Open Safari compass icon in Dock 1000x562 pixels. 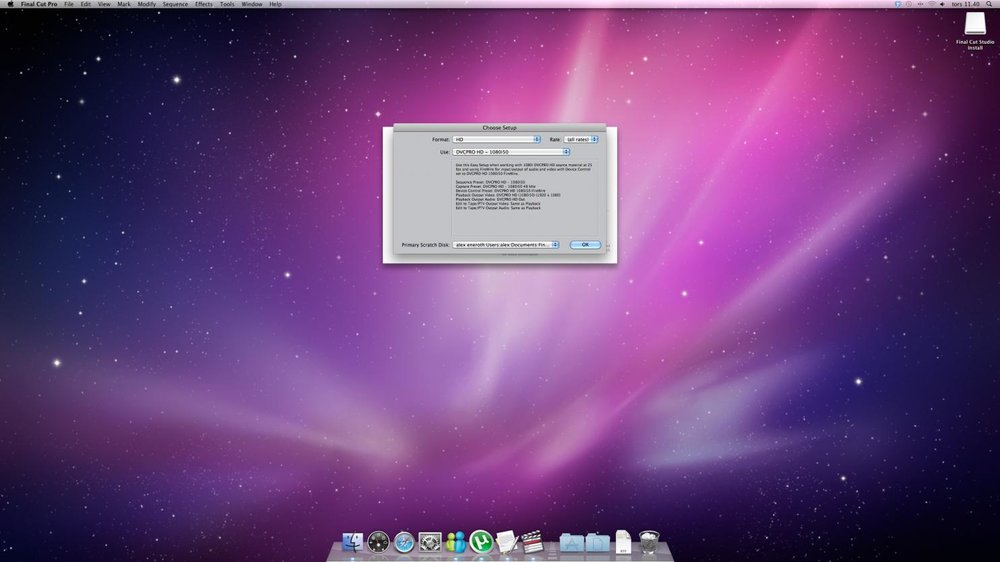(404, 542)
